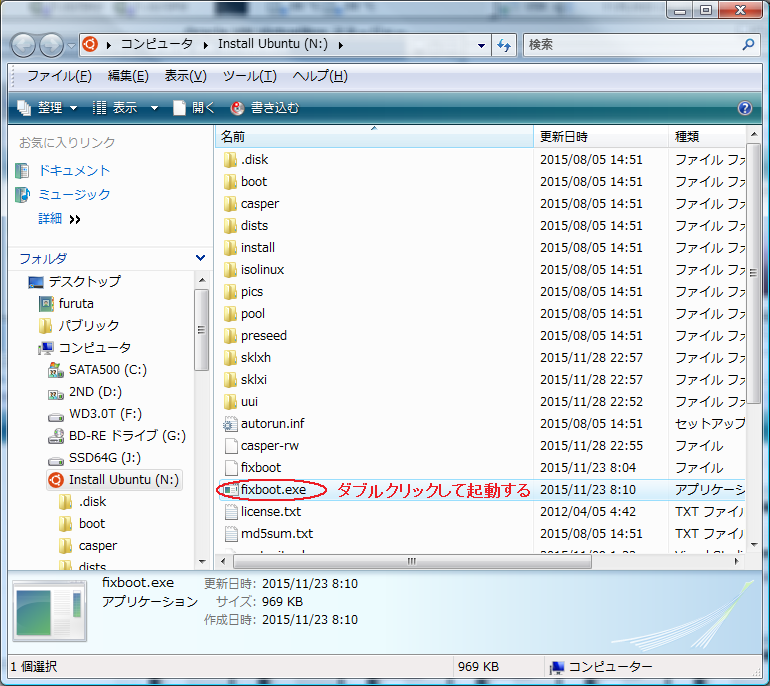Open the 編集(E) menu
The image size is (770, 686).
(x=128, y=76)
